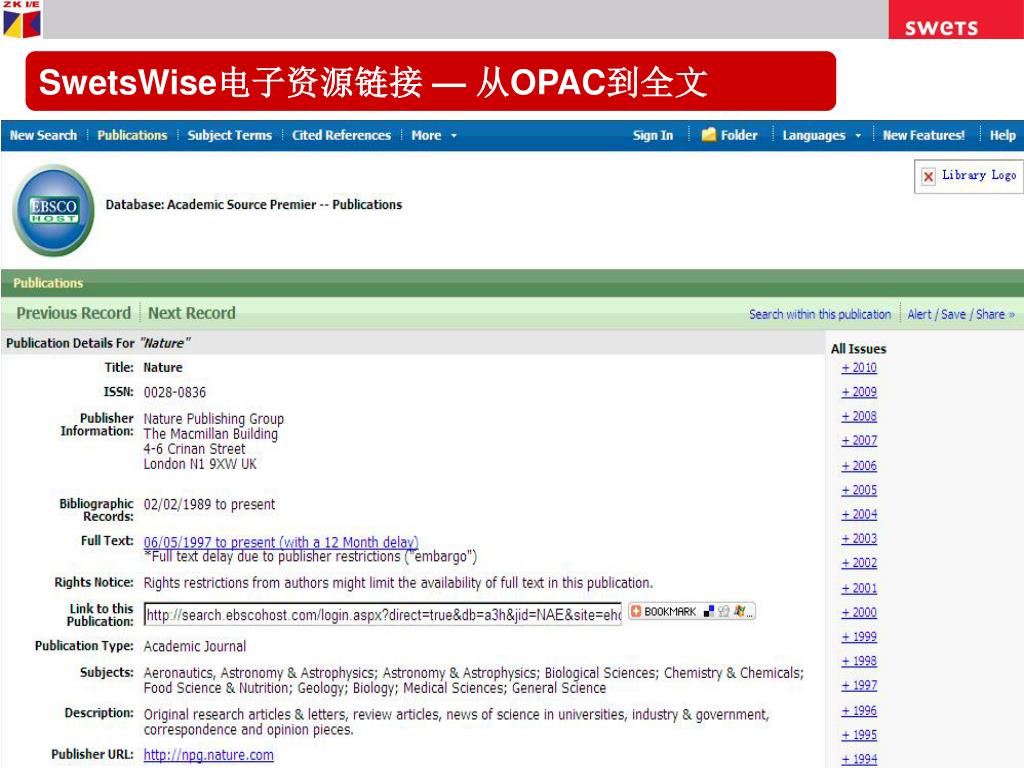Open the New Search menu item
Viewport: 1024px width, 768px height.
(43, 135)
